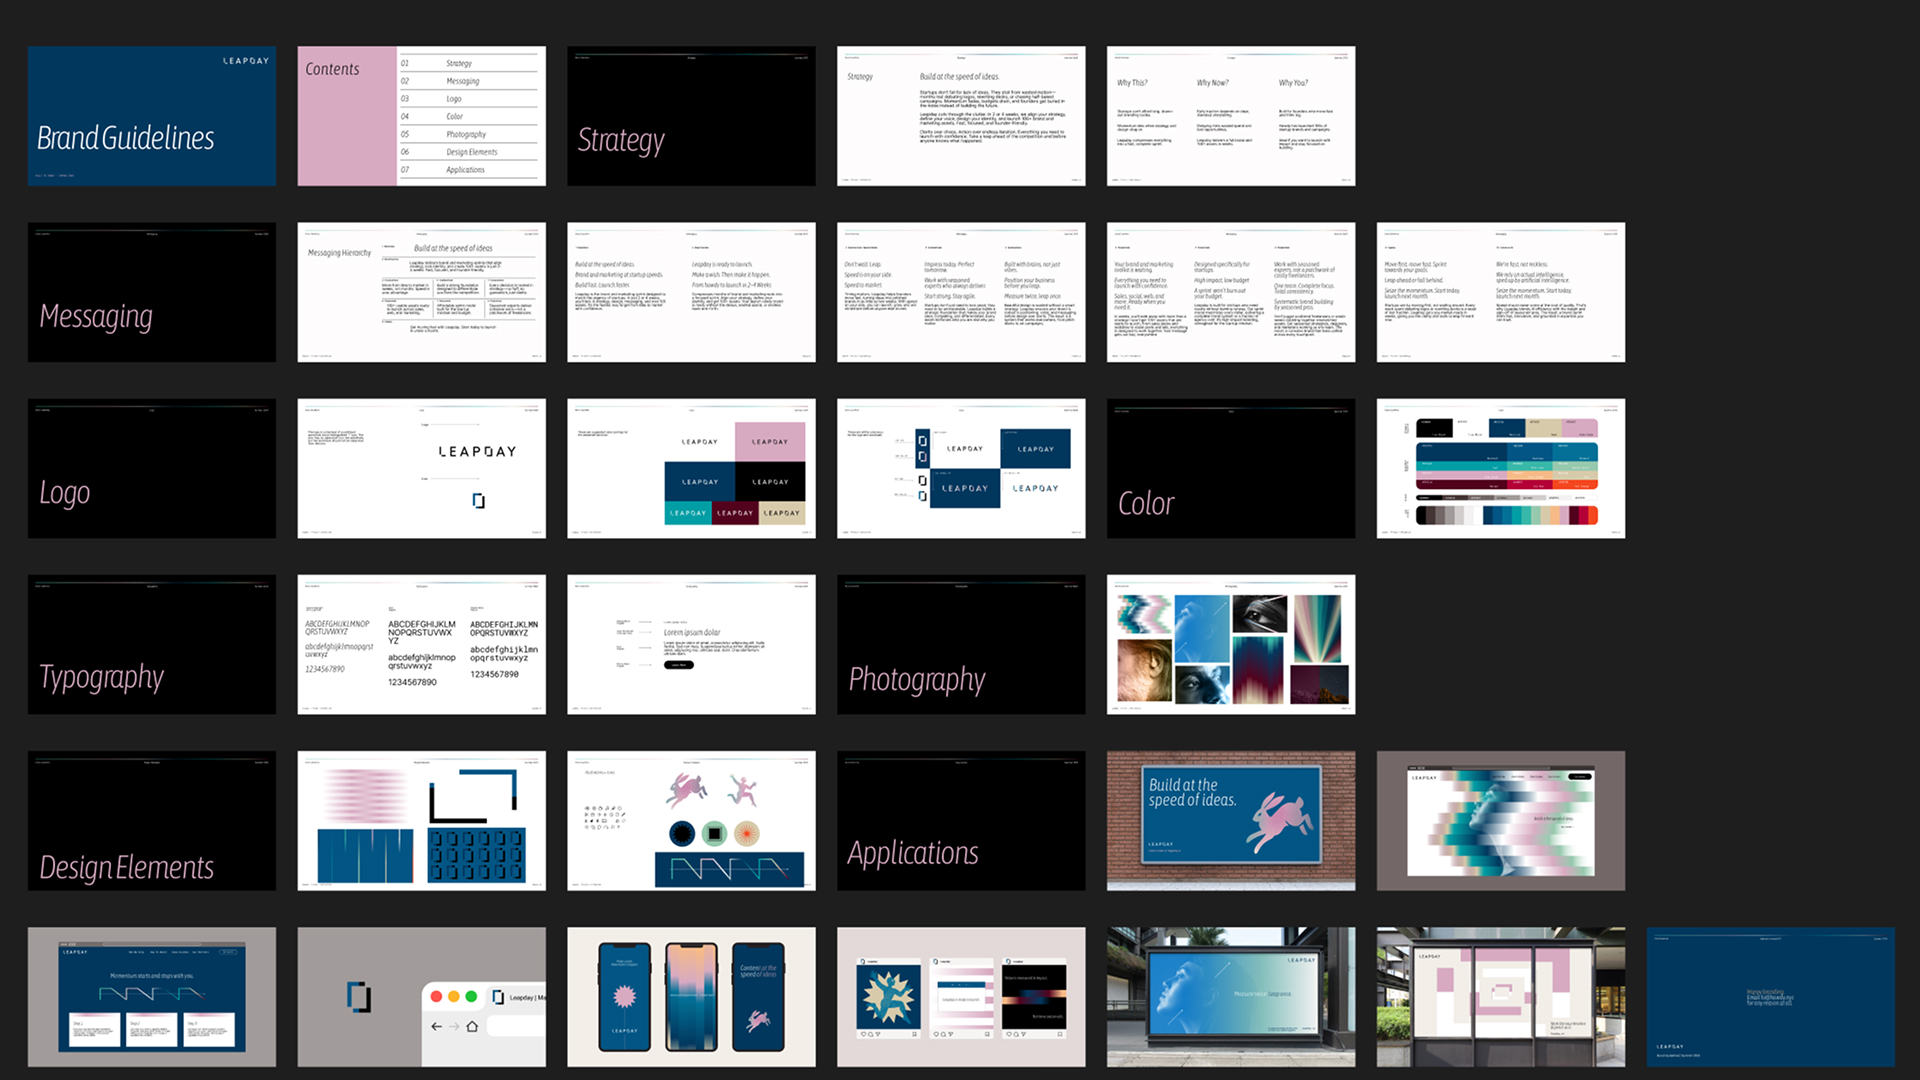Image resolution: width=1920 pixels, height=1080 pixels.
Task: Select the color palette swatches slide
Action: click(x=1500, y=468)
